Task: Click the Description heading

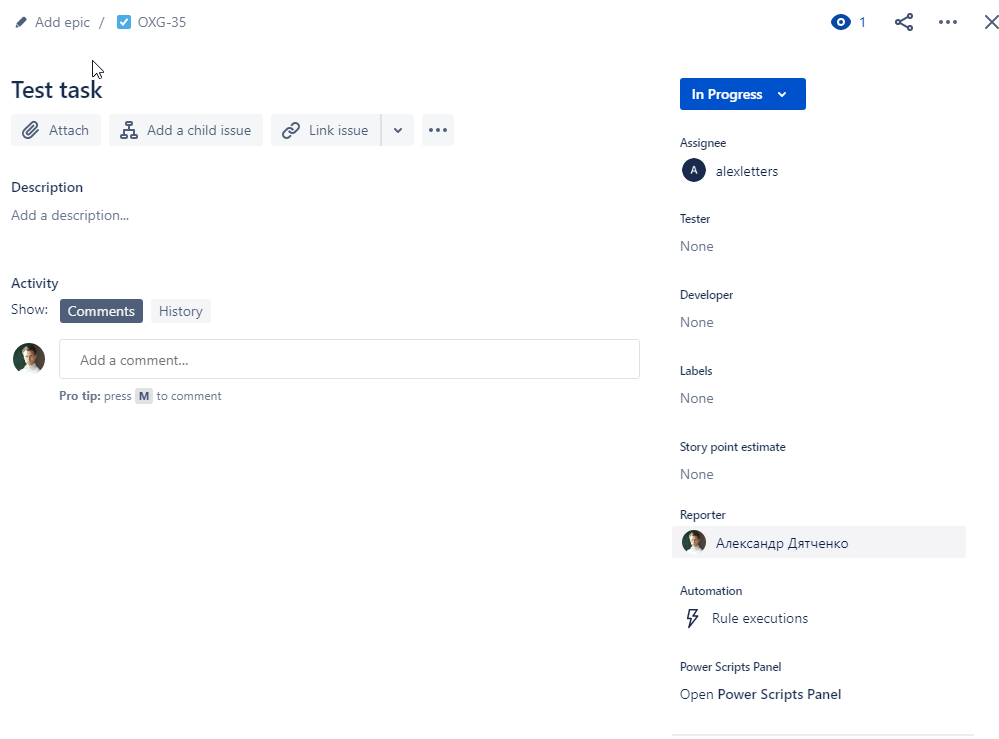Action: point(47,187)
